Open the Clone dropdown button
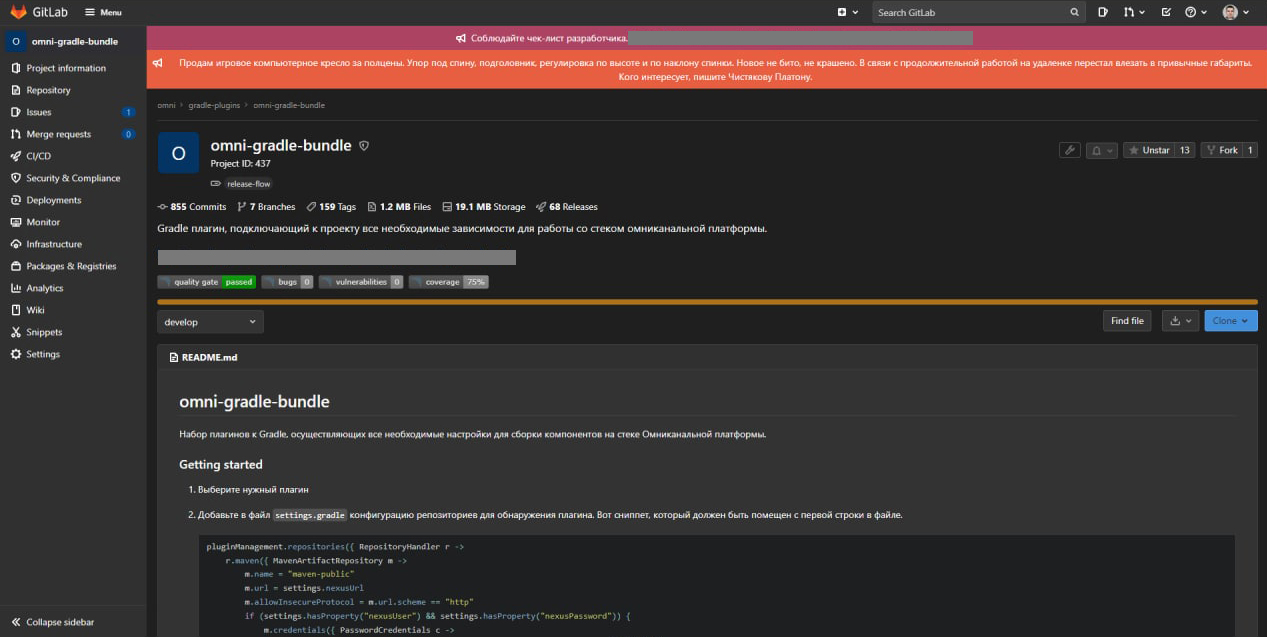The height and width of the screenshot is (637, 1267). click(x=1231, y=321)
